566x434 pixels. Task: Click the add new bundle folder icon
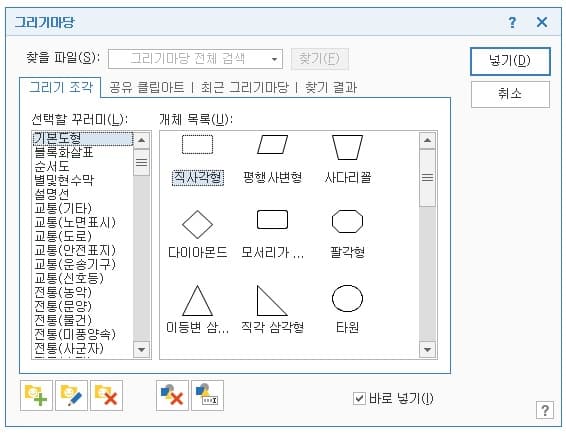pyautogui.click(x=36, y=395)
